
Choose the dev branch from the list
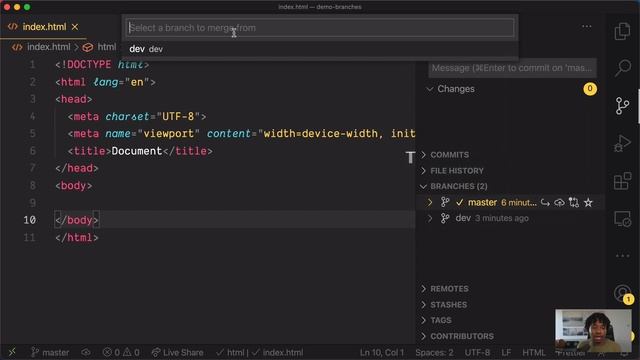[x=320, y=49]
